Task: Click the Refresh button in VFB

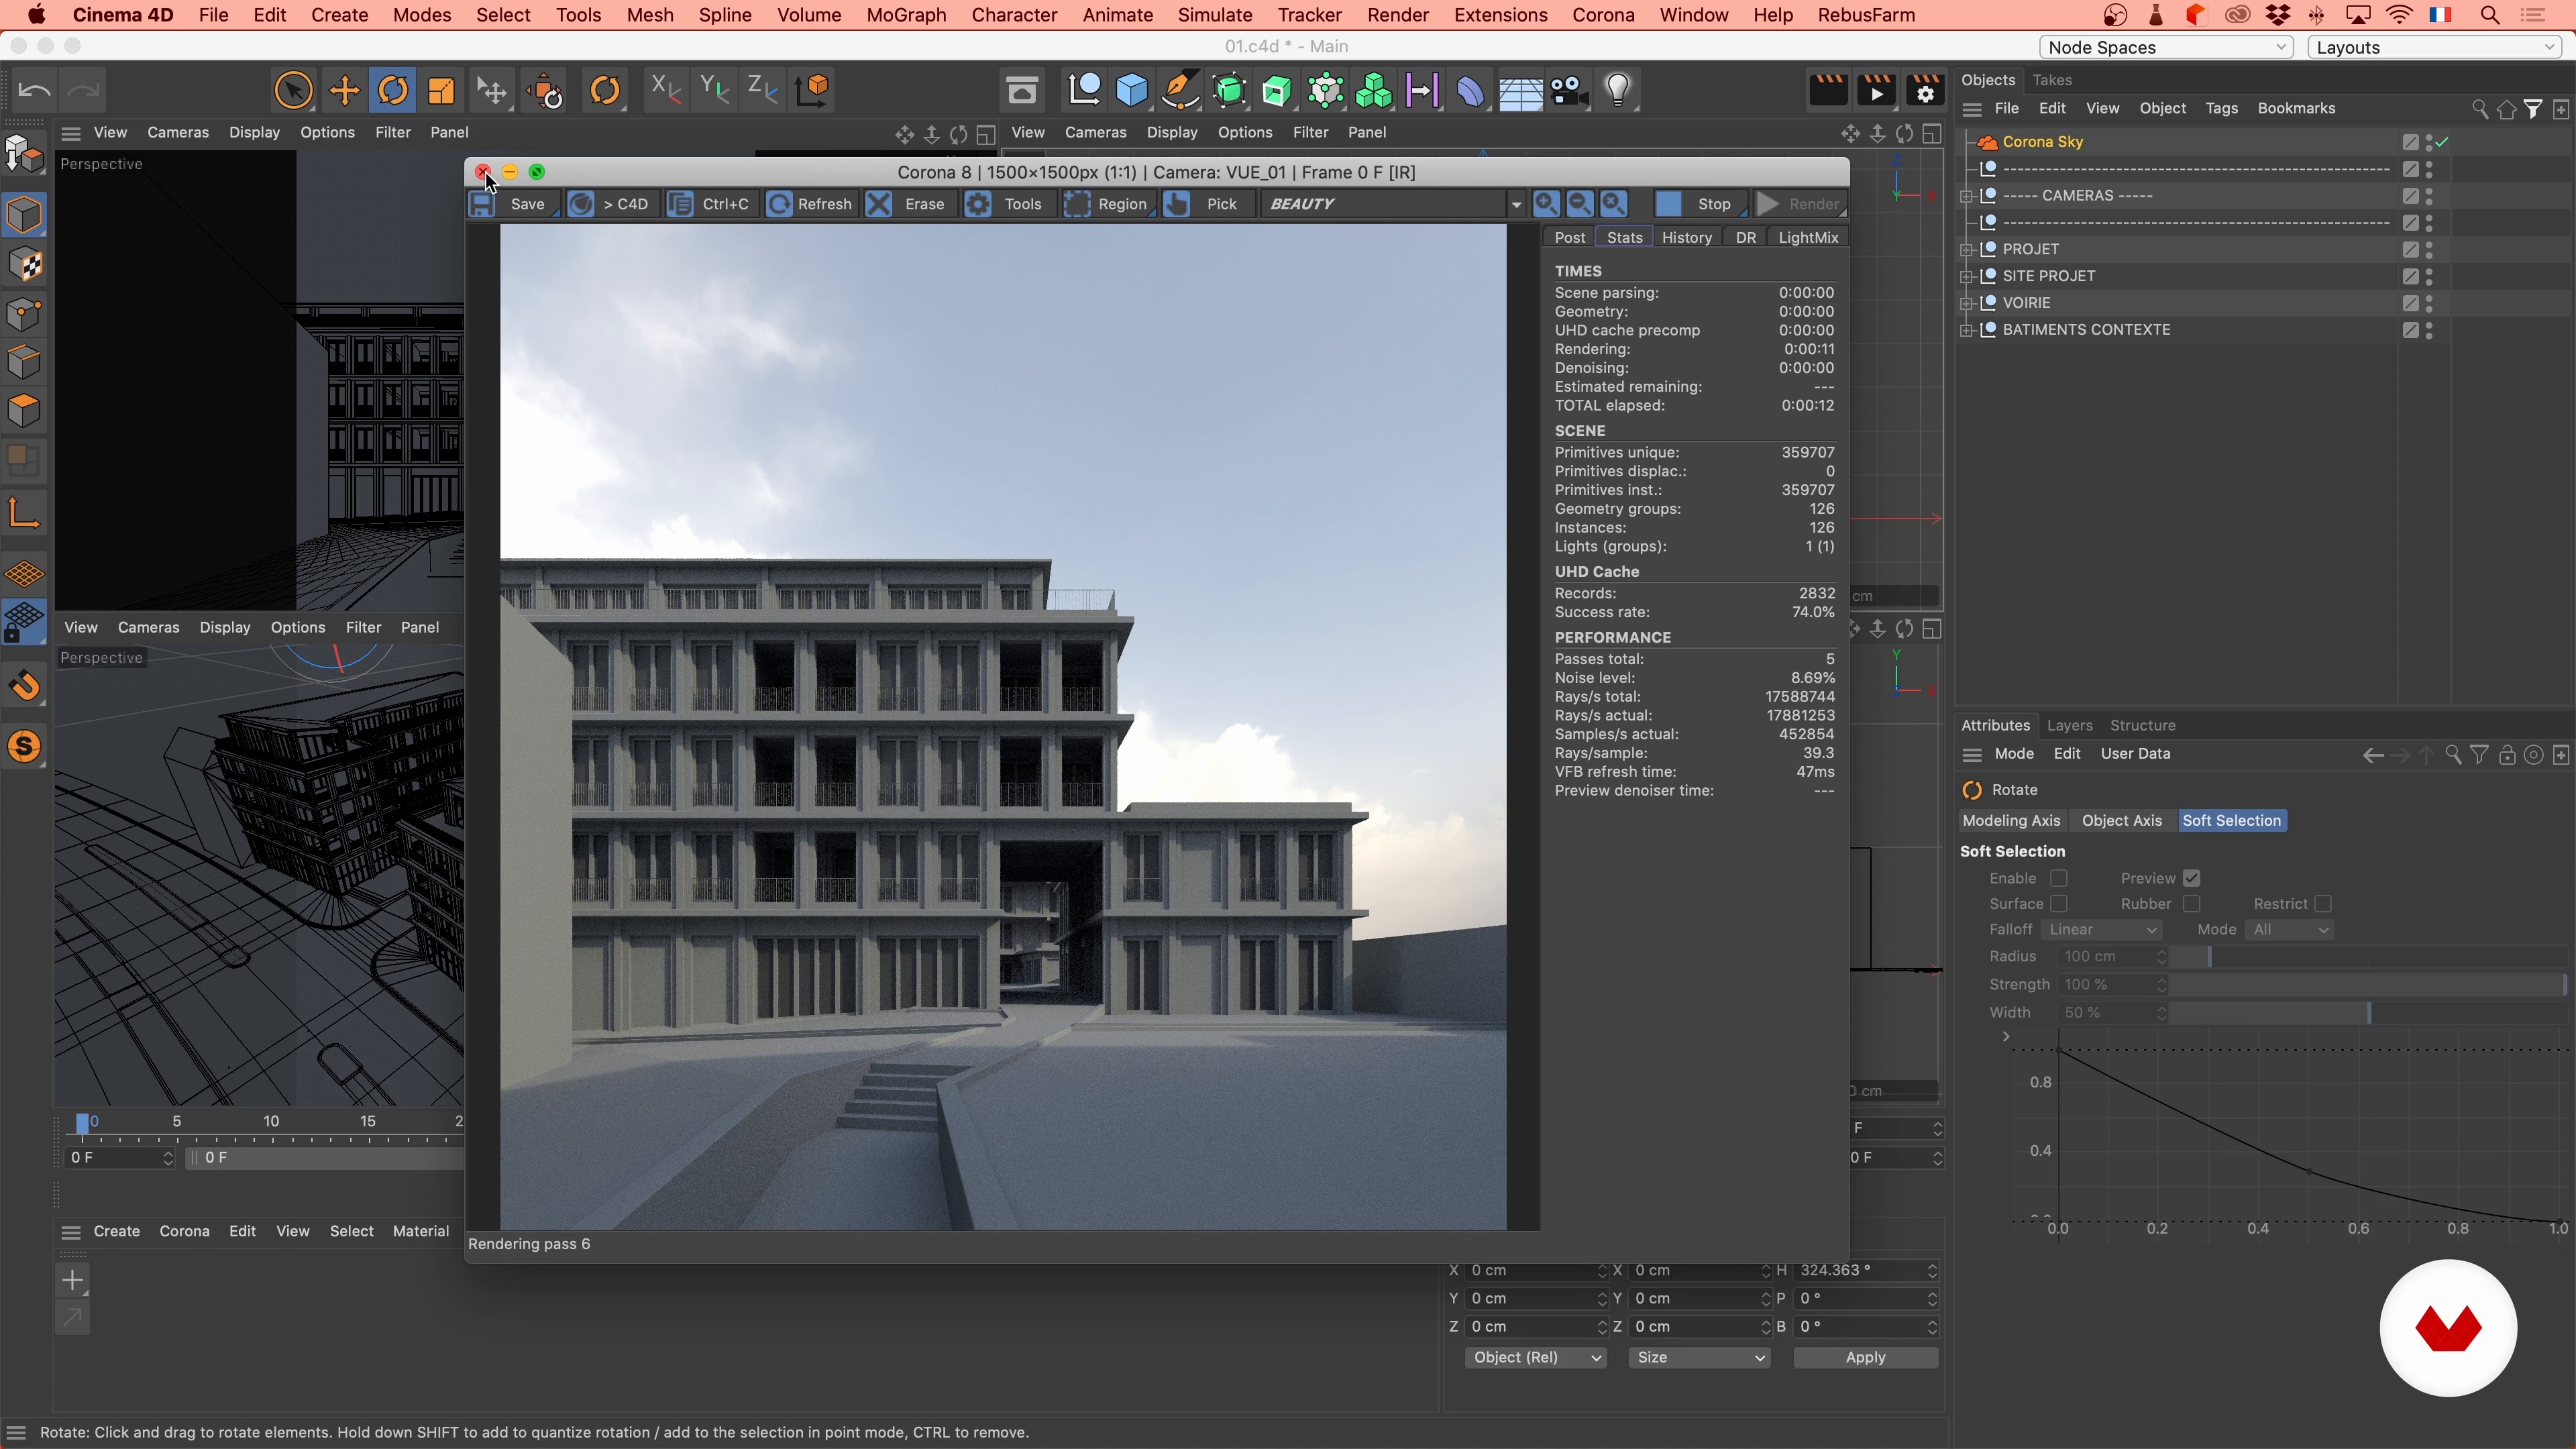Action: click(x=811, y=204)
